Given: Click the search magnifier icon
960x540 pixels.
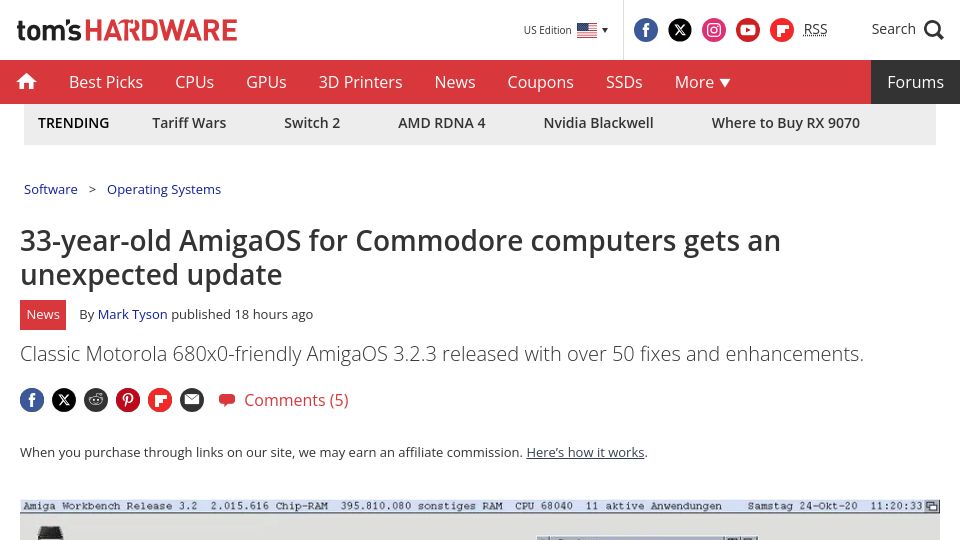Looking at the screenshot, I should click(934, 30).
